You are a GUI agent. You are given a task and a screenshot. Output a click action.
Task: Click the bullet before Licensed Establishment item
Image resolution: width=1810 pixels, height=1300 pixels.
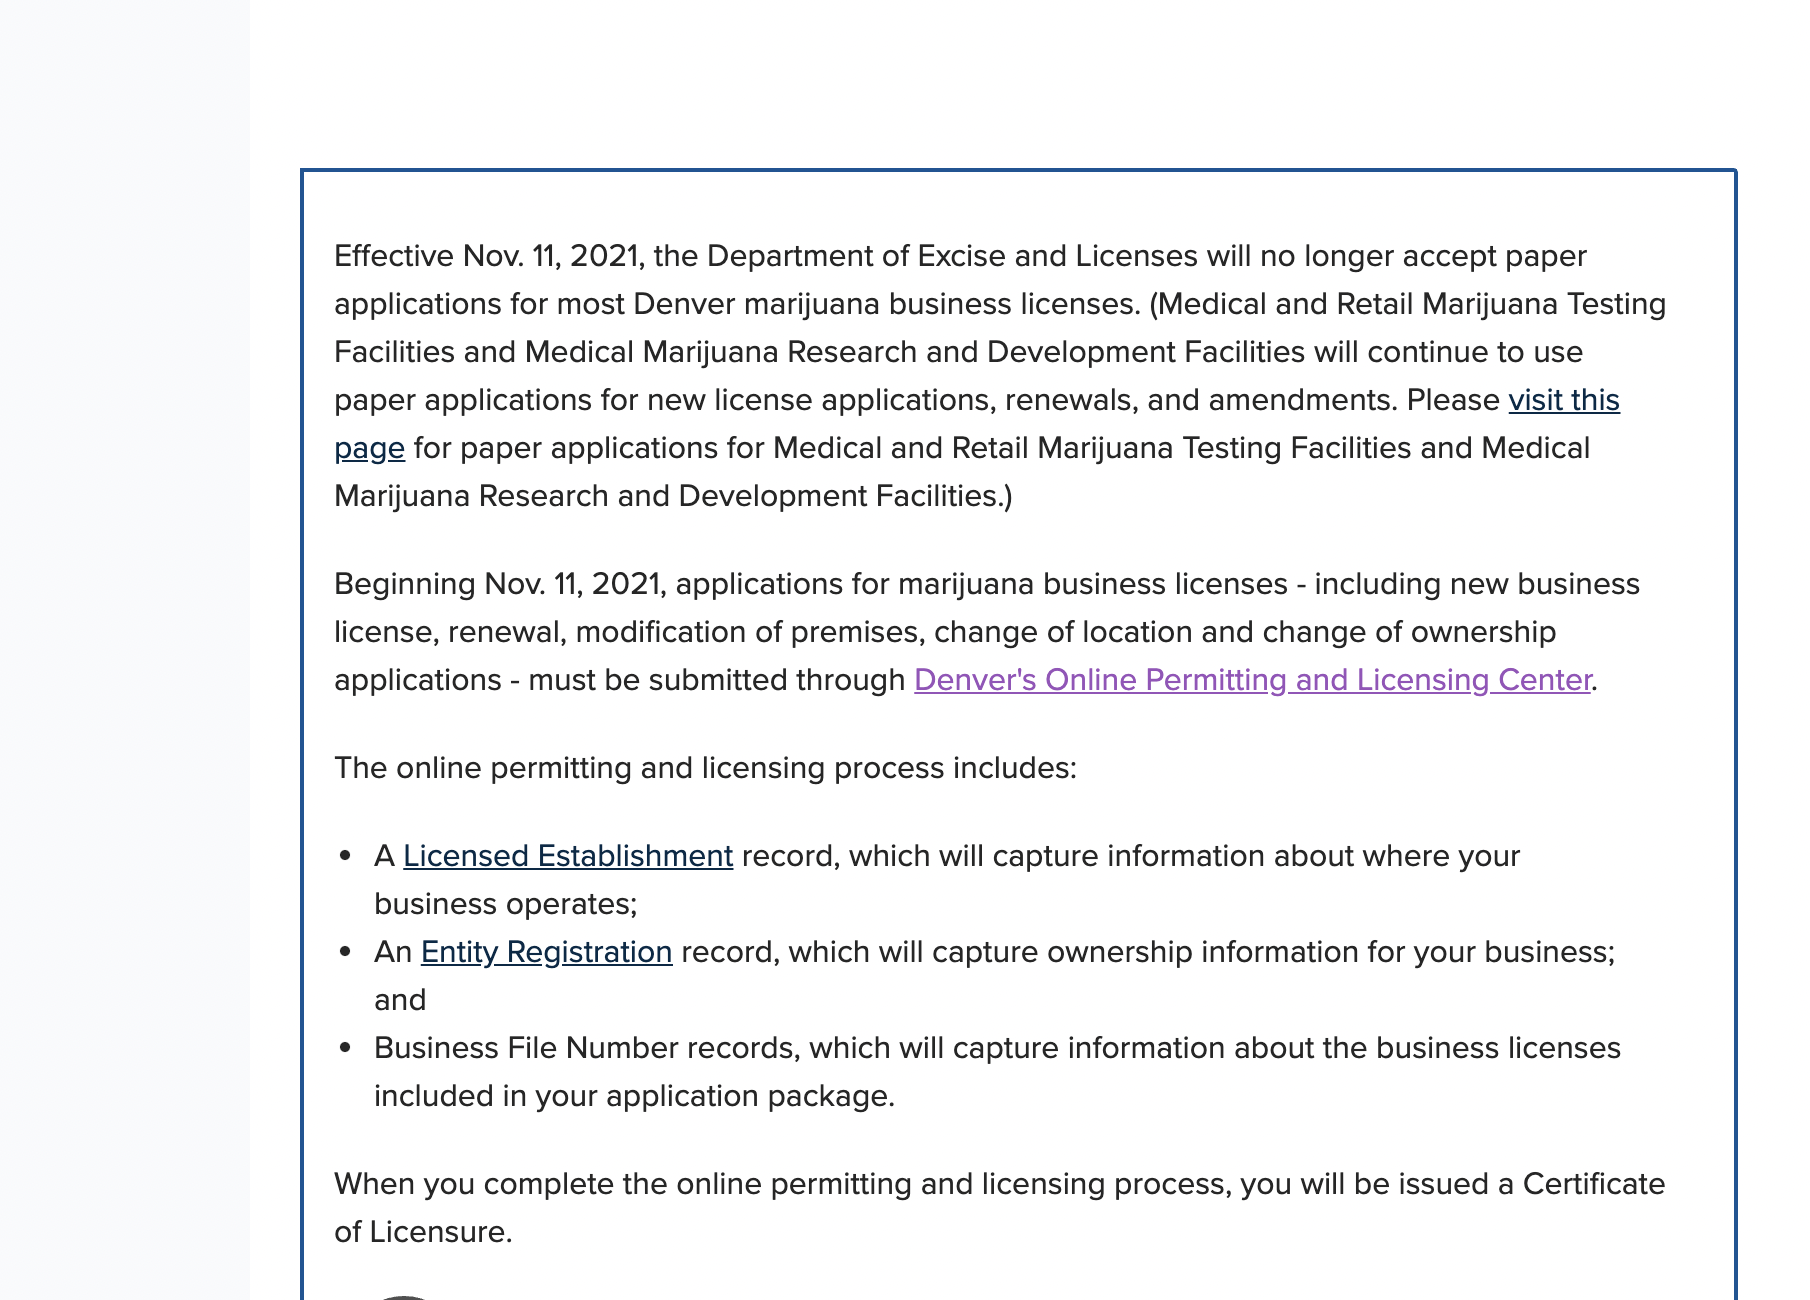tap(346, 856)
